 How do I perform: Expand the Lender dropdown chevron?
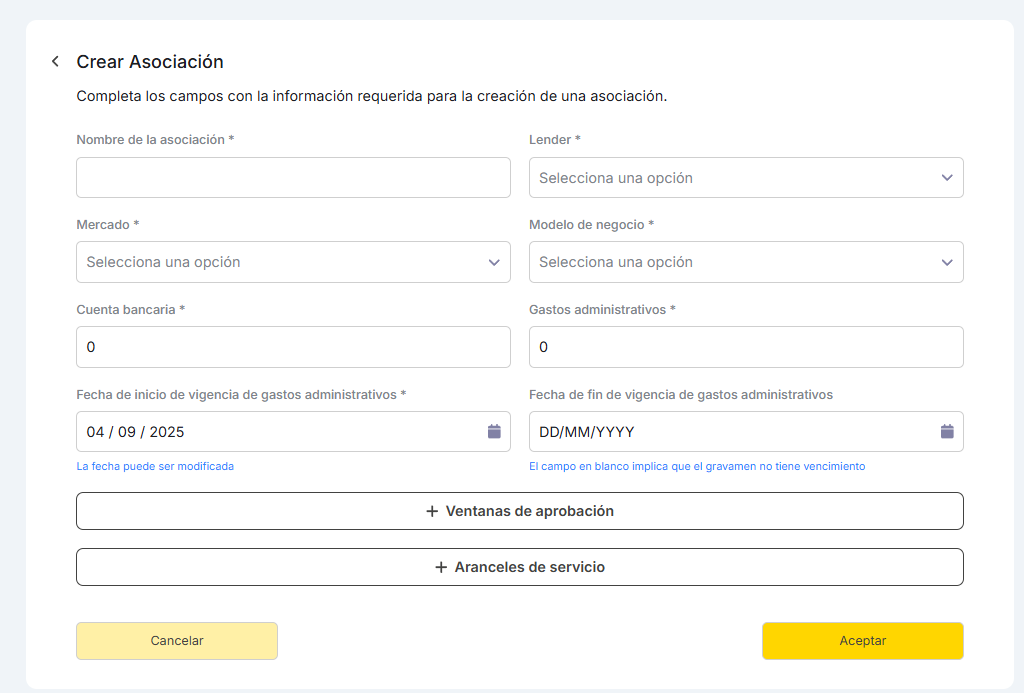tap(947, 178)
